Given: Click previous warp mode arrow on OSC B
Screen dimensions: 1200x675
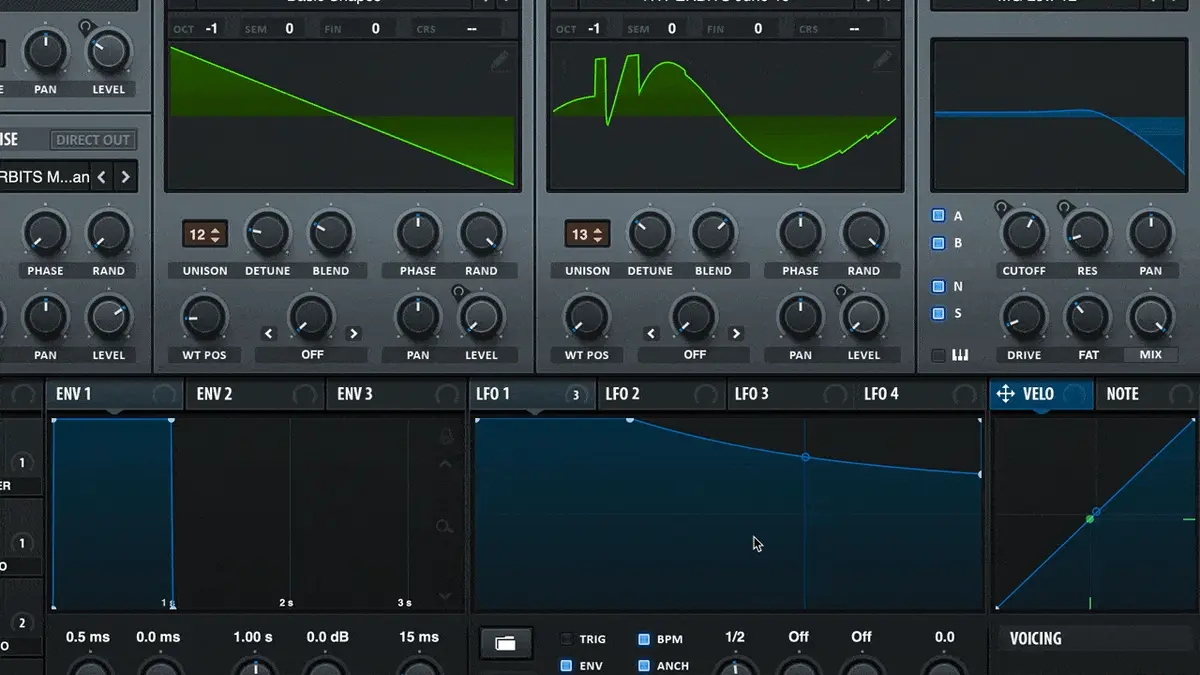Looking at the screenshot, I should click(x=652, y=334).
